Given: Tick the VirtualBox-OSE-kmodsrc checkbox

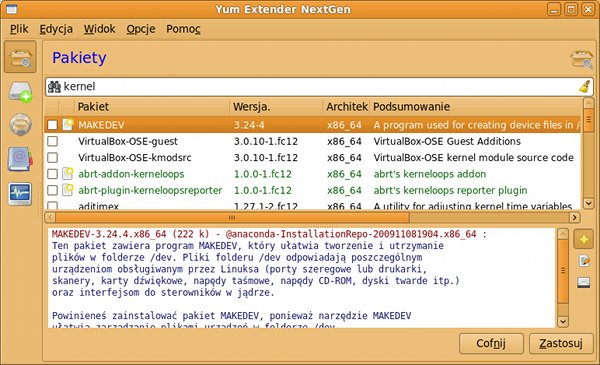Looking at the screenshot, I should click(x=52, y=158).
